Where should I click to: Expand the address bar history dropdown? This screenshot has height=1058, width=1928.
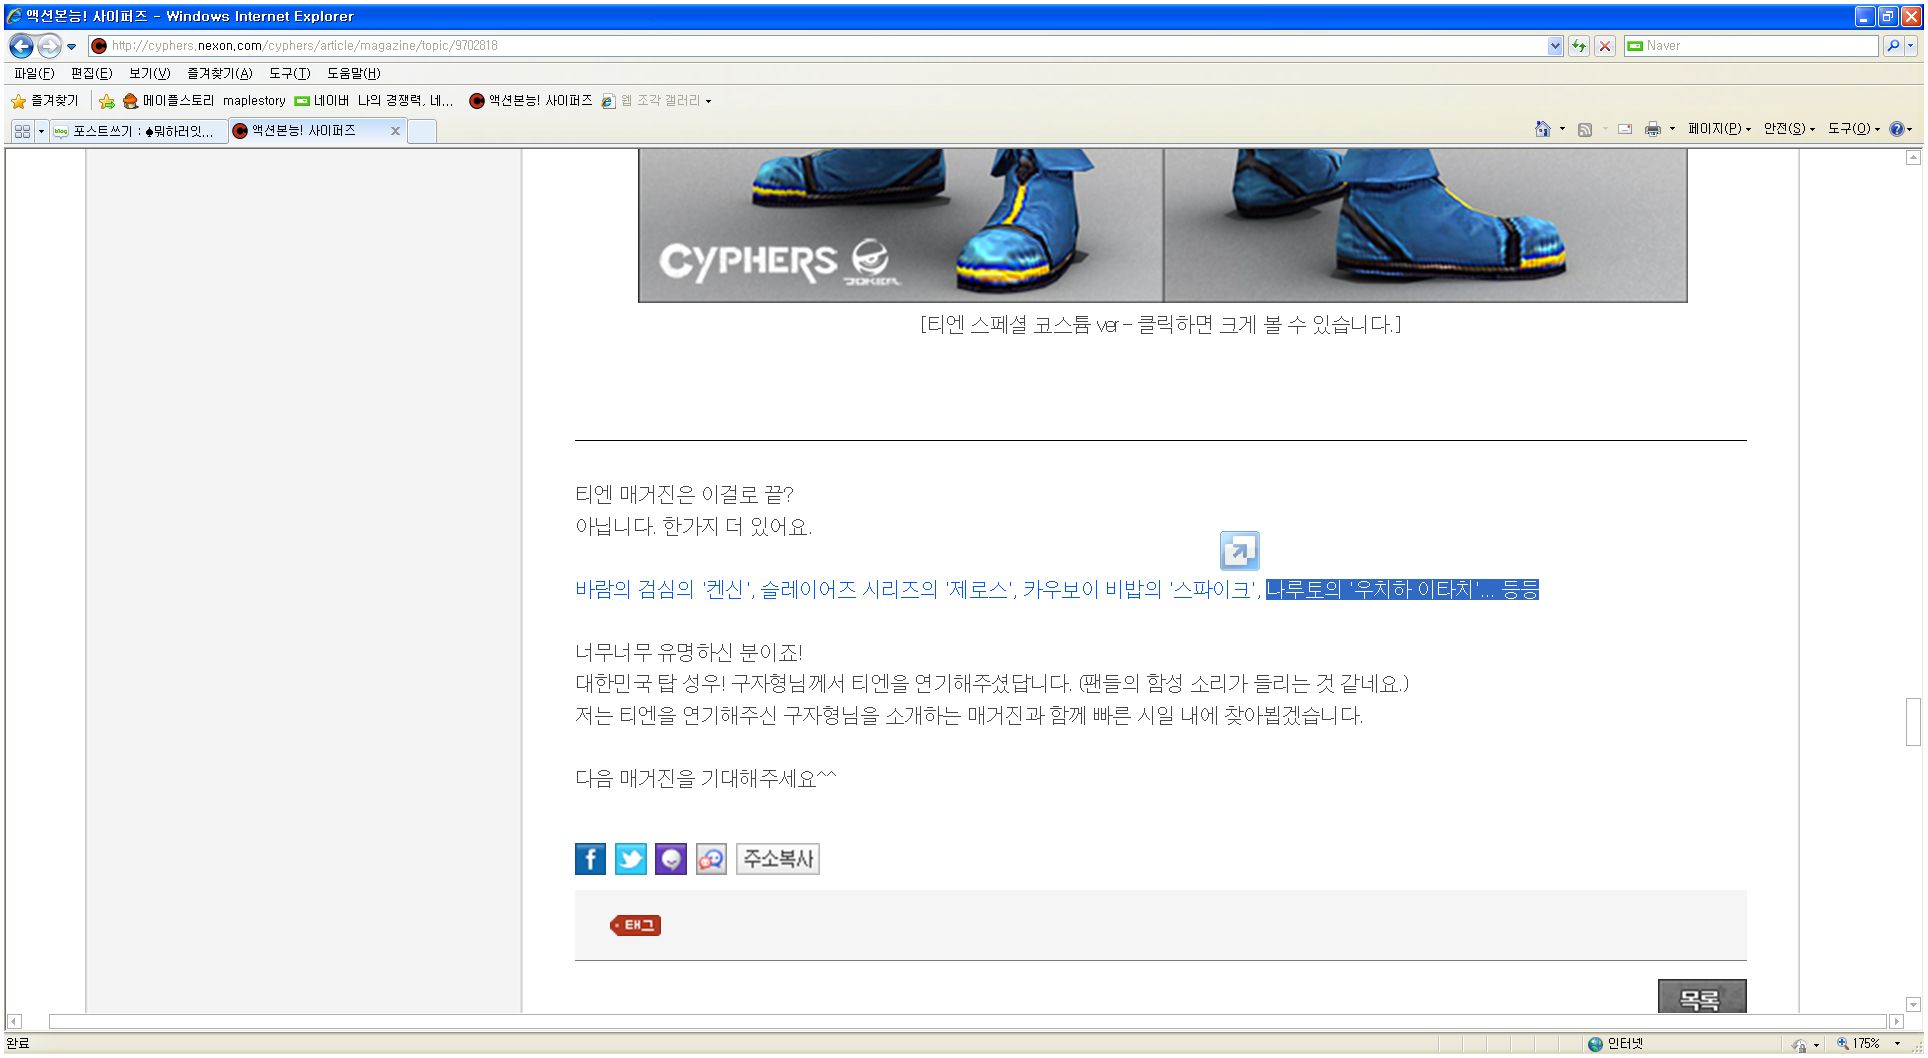1555,46
